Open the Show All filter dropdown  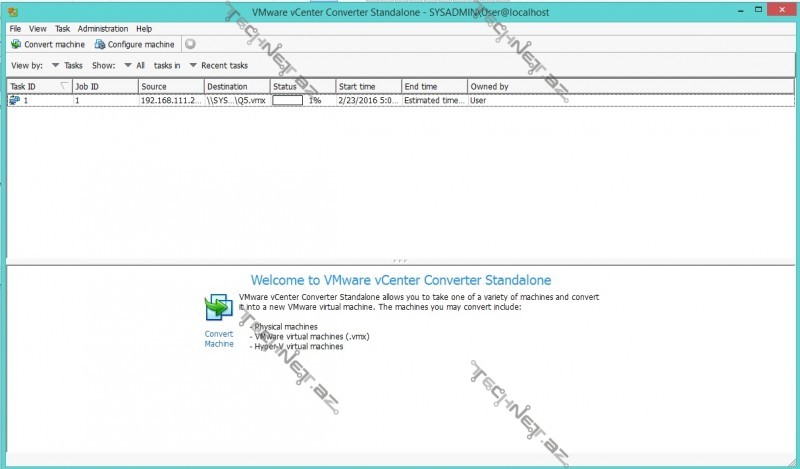click(x=134, y=65)
